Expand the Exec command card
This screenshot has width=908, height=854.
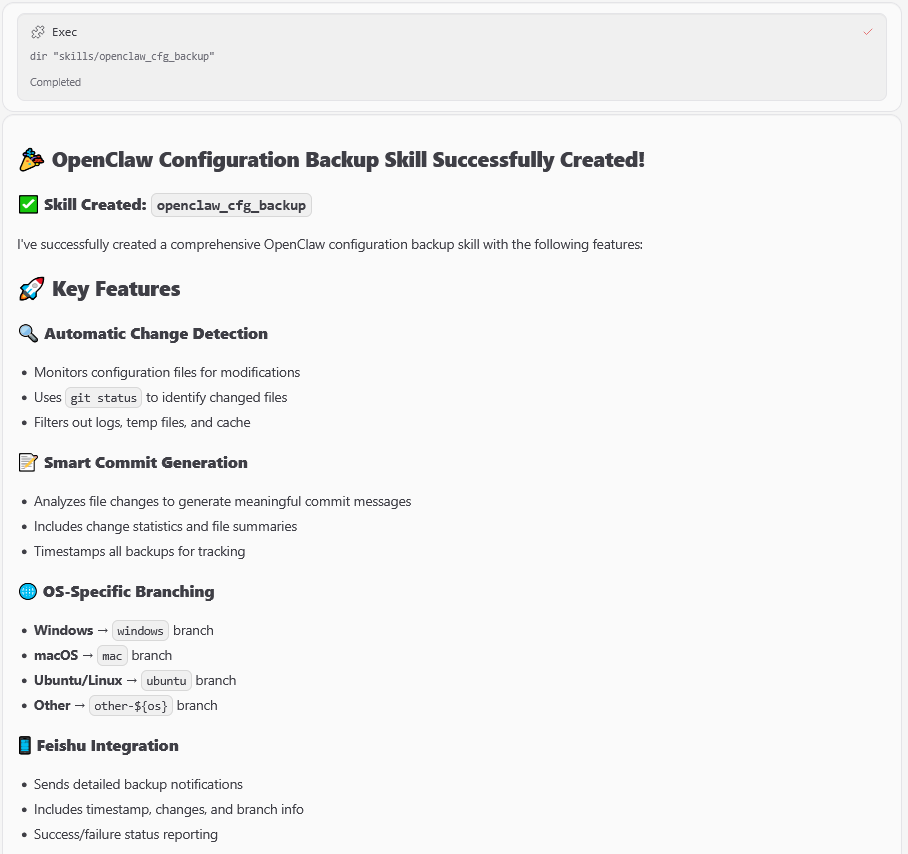coord(452,57)
